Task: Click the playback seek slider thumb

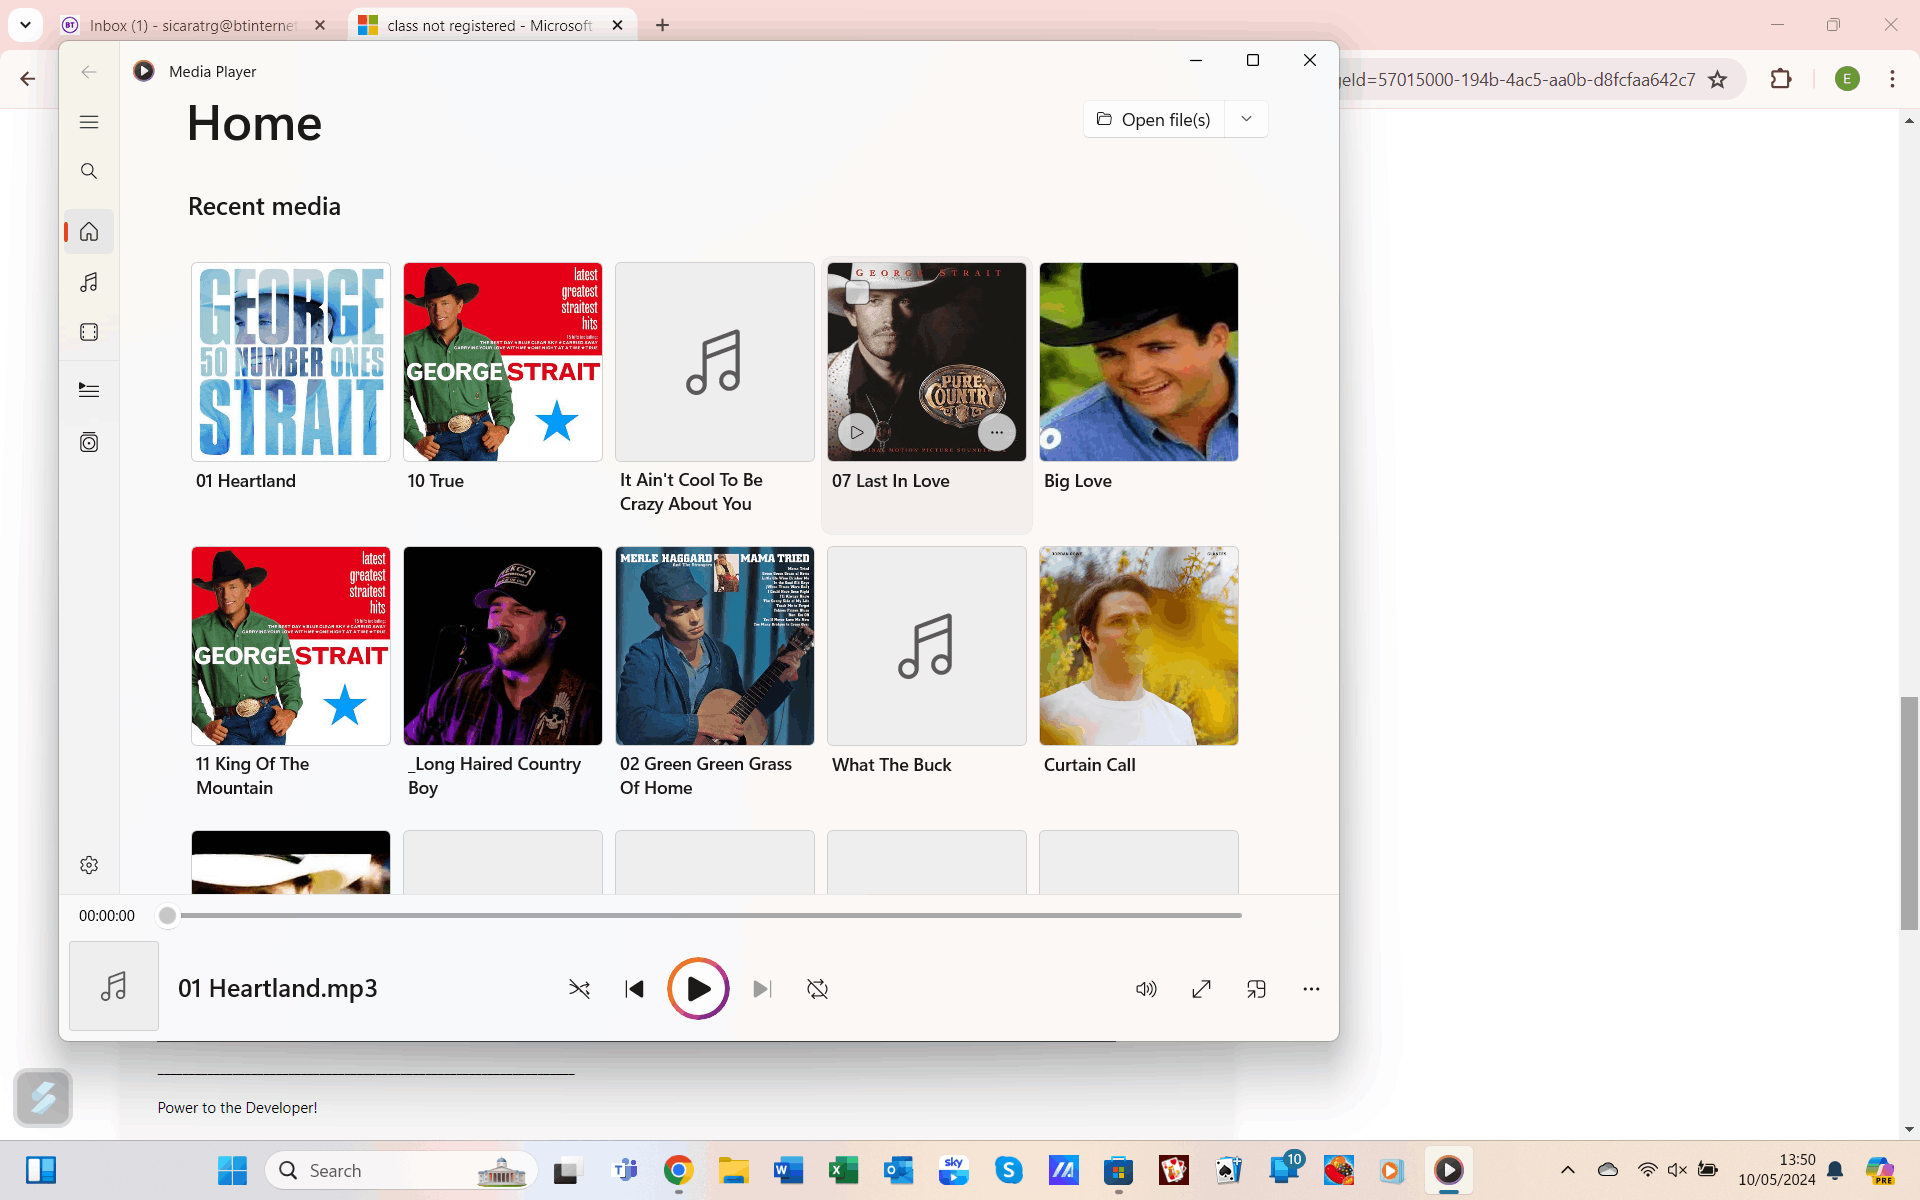Action: click(x=168, y=915)
